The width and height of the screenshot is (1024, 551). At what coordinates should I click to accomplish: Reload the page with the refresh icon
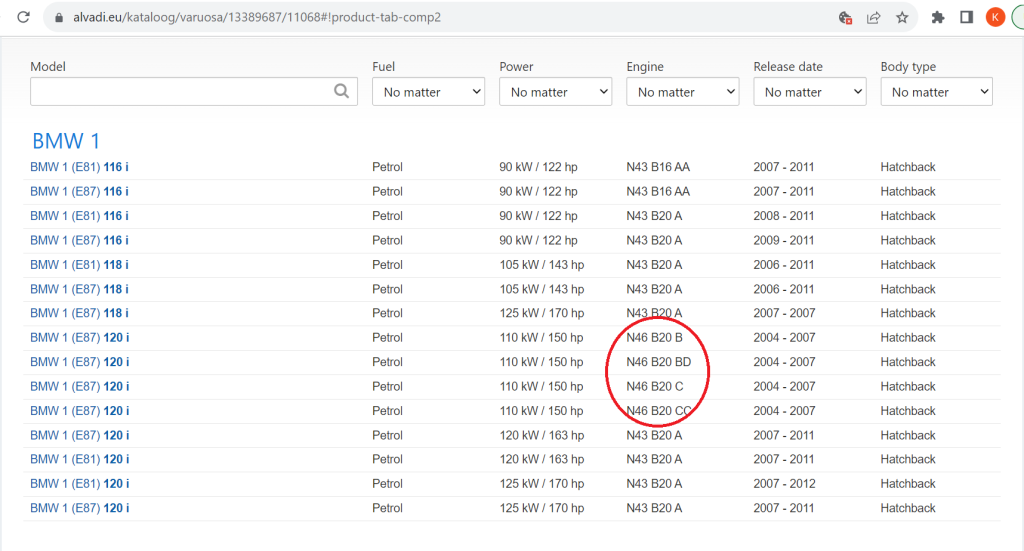[24, 17]
